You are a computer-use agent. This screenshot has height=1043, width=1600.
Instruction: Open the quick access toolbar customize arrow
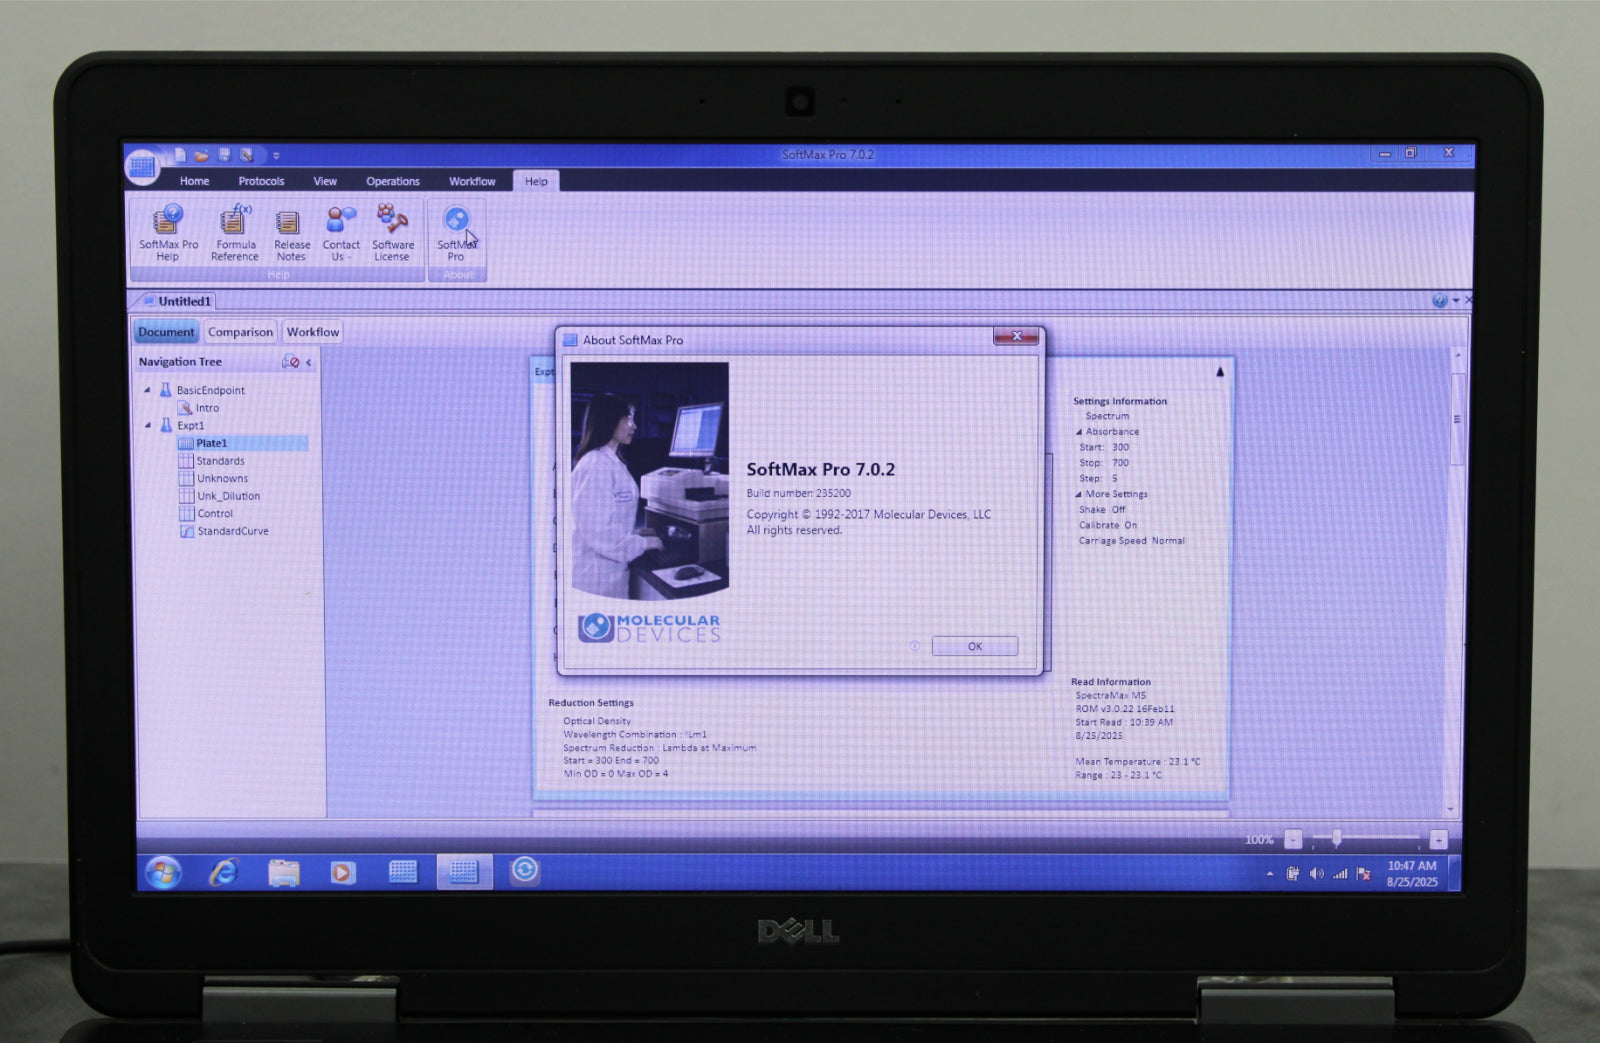click(x=276, y=156)
